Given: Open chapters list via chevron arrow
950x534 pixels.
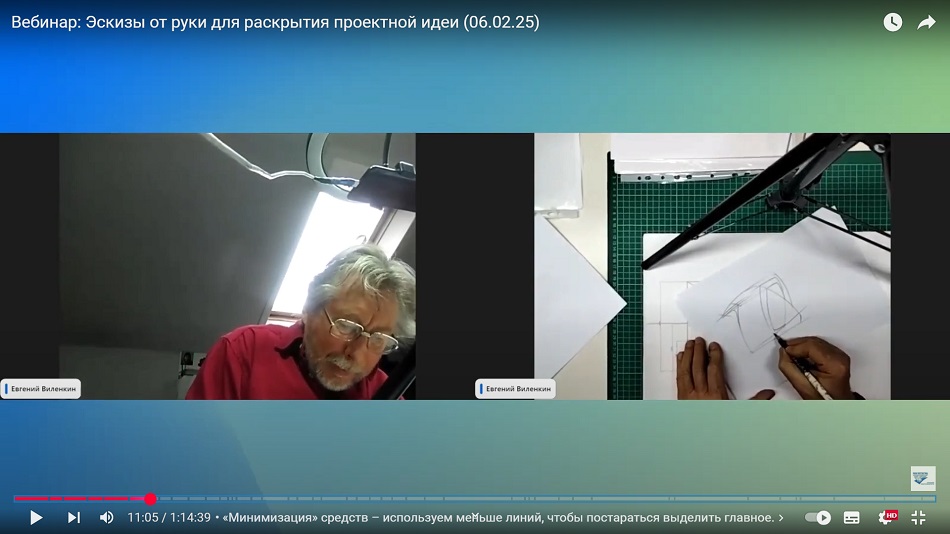Looking at the screenshot, I should point(781,517).
